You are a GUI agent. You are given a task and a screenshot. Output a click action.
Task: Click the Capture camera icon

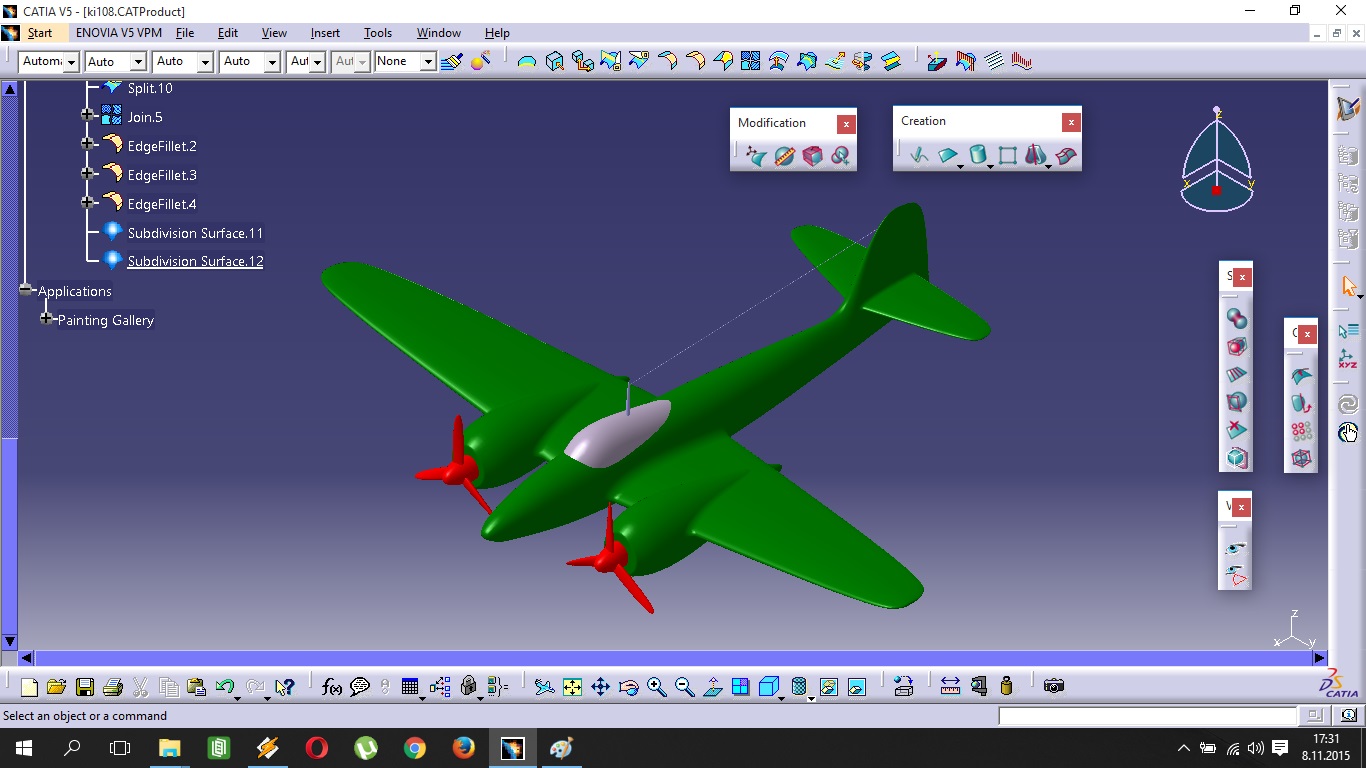pyautogui.click(x=1053, y=686)
